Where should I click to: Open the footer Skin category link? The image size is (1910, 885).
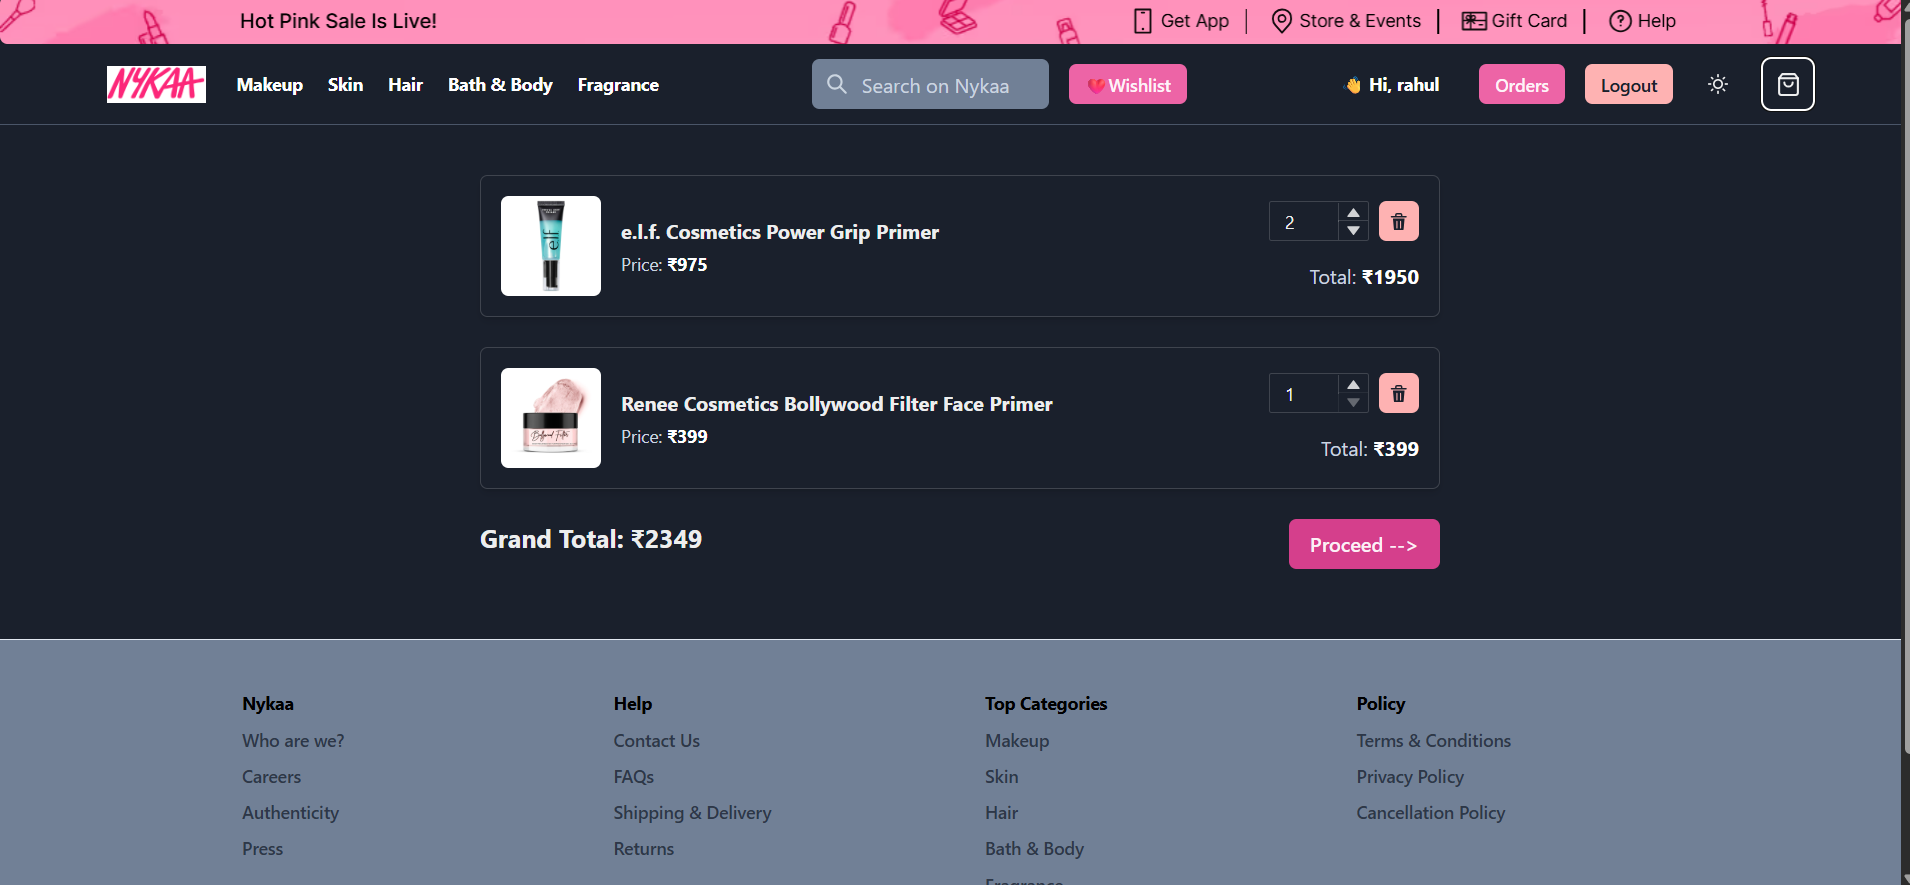click(1002, 777)
